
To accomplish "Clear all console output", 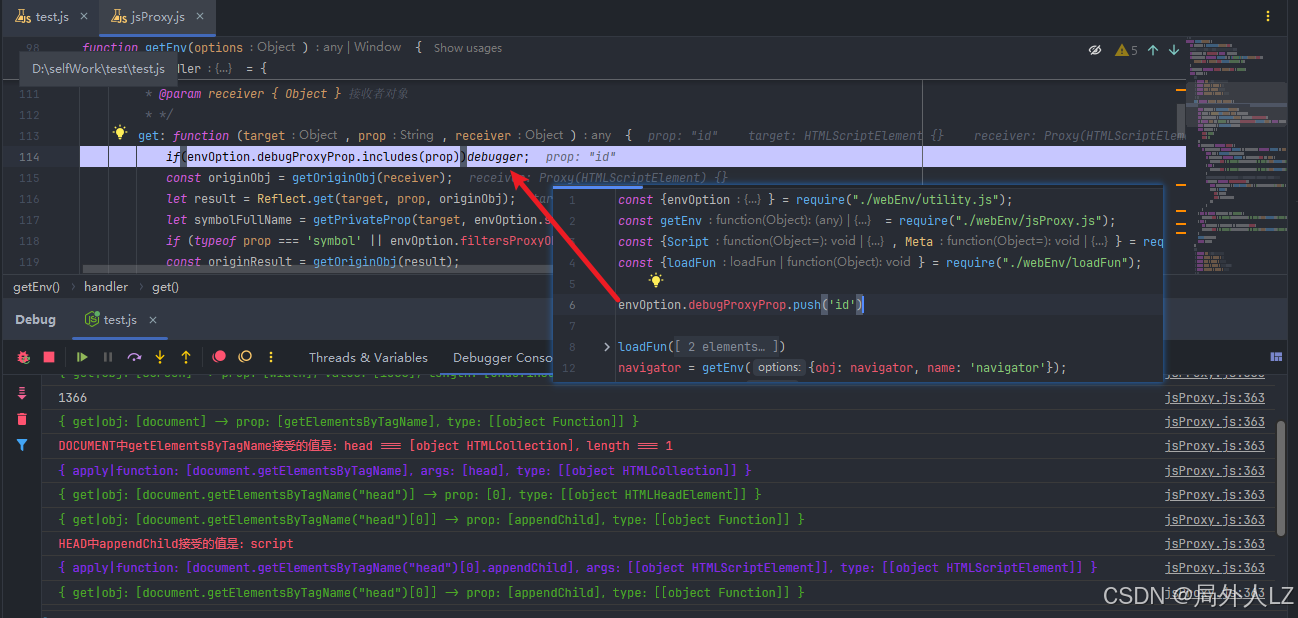I will pos(22,419).
